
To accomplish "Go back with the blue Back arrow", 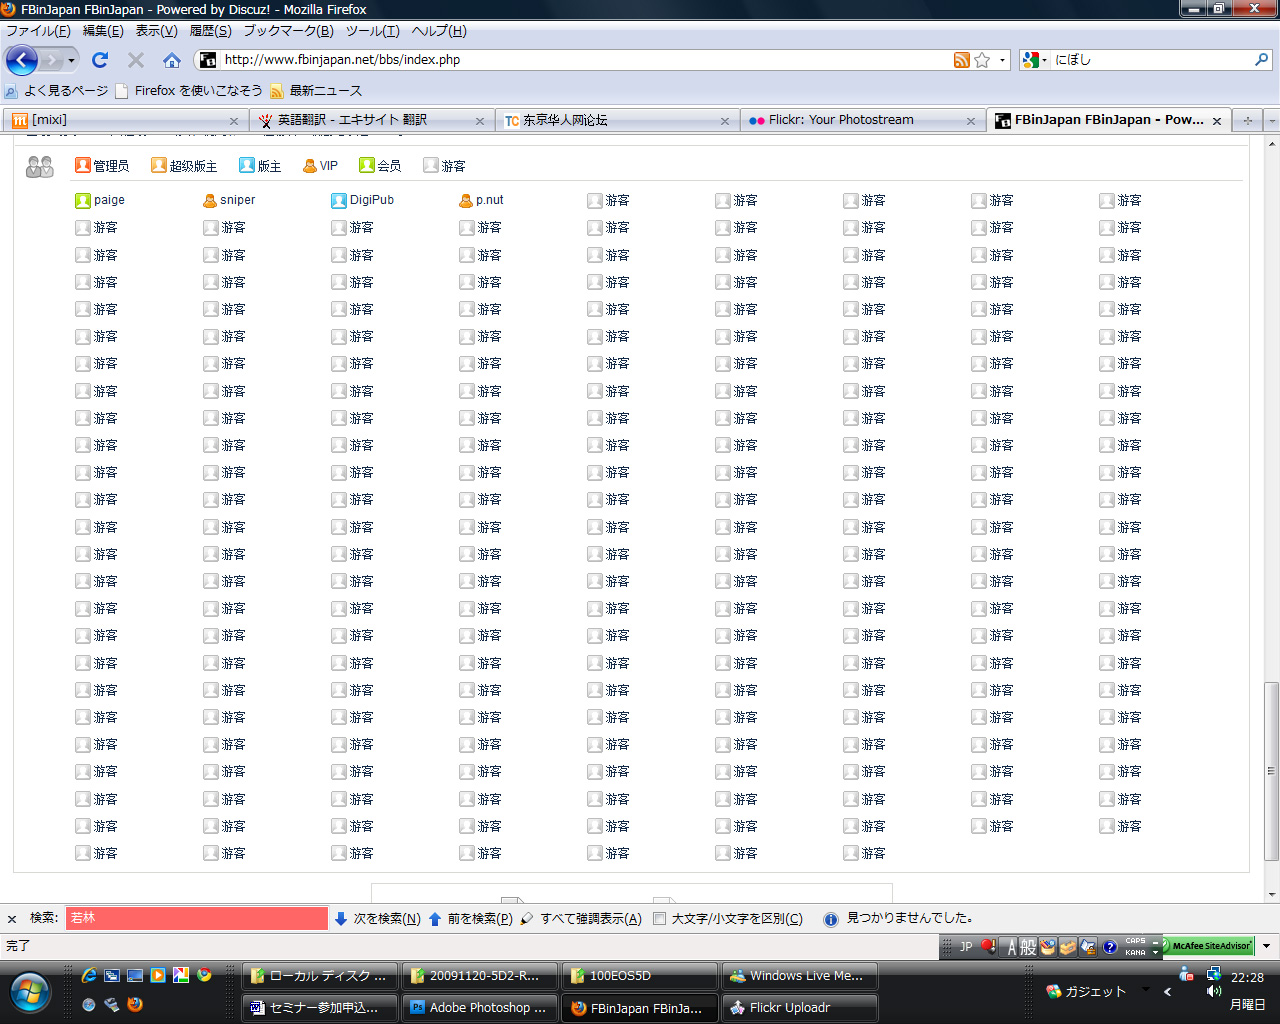I will coord(21,60).
